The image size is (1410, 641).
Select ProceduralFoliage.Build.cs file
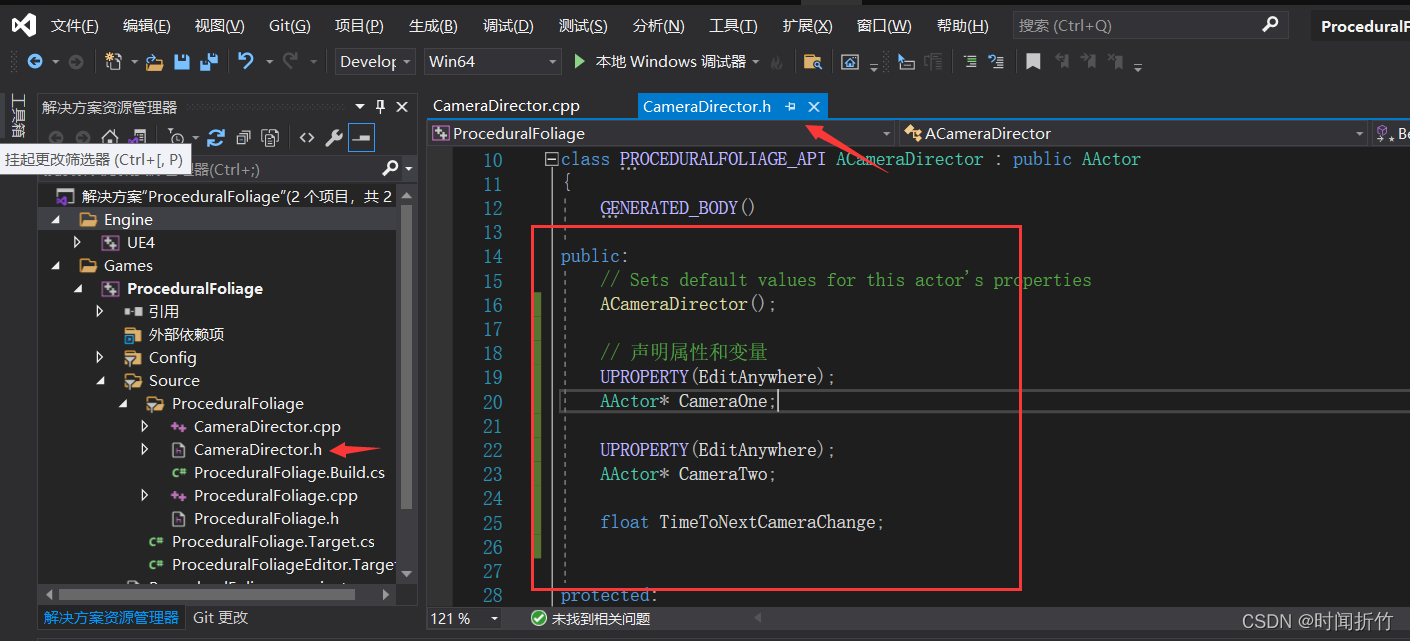pyautogui.click(x=289, y=473)
